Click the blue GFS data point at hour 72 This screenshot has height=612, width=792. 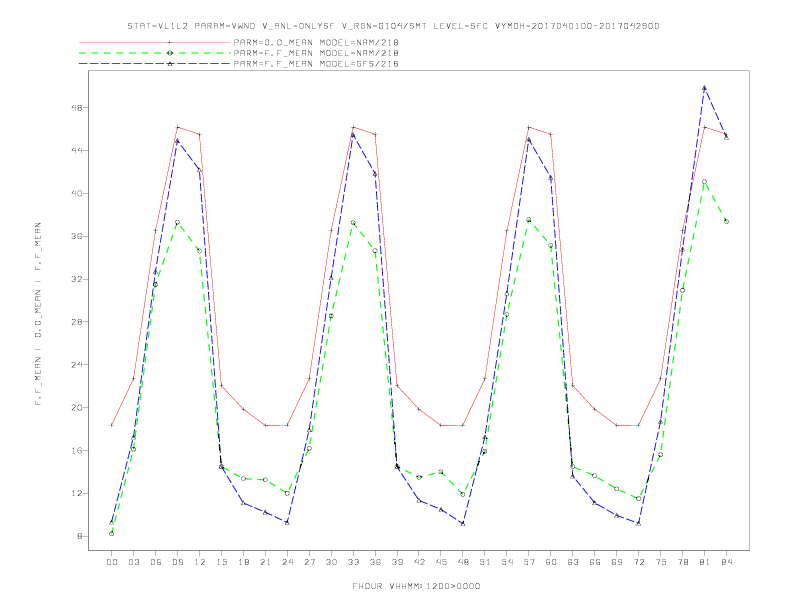(x=639, y=524)
